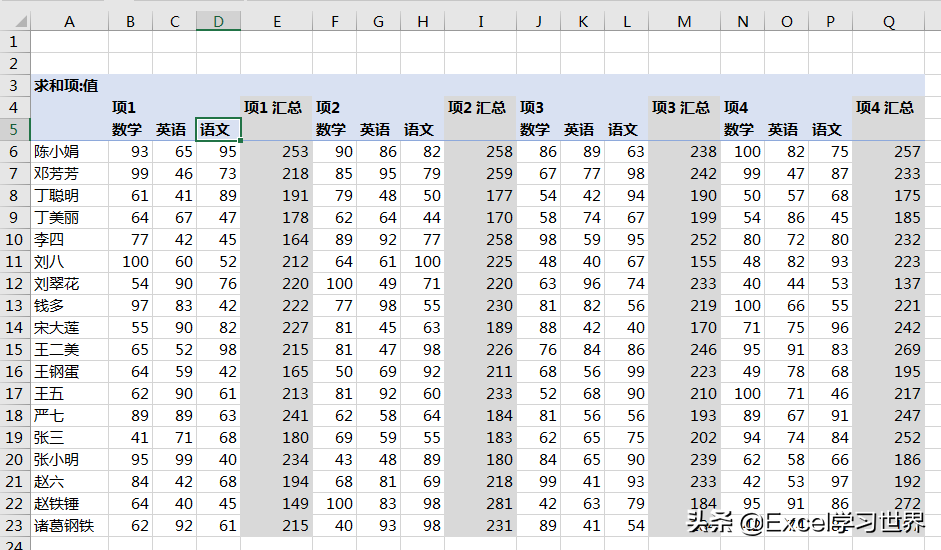Select the name cell '王钢蛋'
The width and height of the screenshot is (941, 550).
70,372
